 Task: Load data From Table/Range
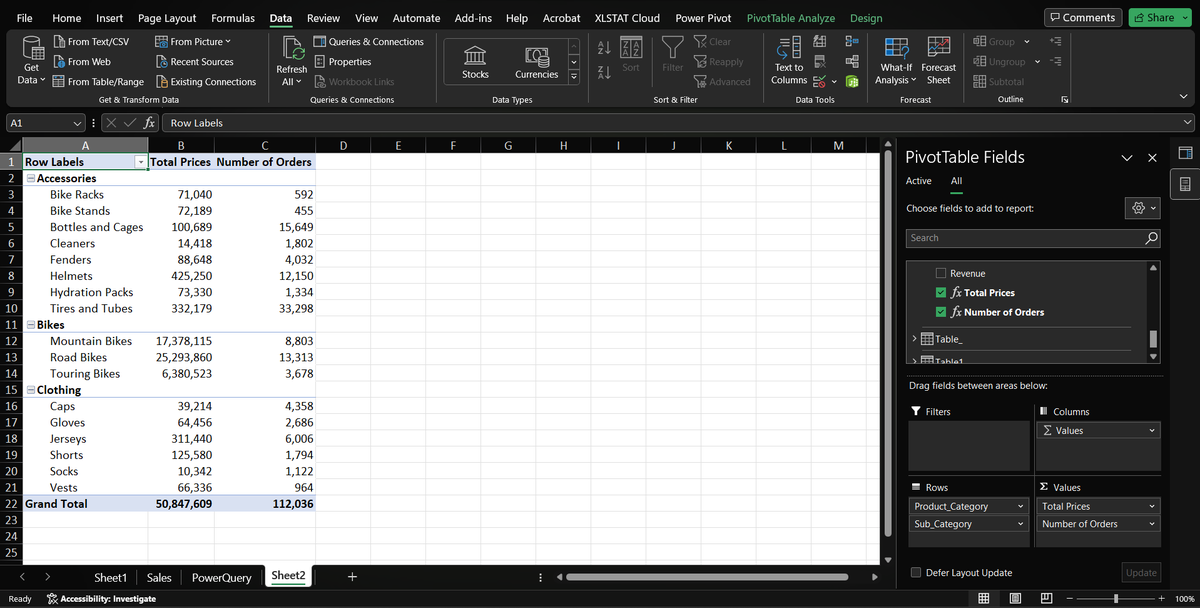pos(97,82)
